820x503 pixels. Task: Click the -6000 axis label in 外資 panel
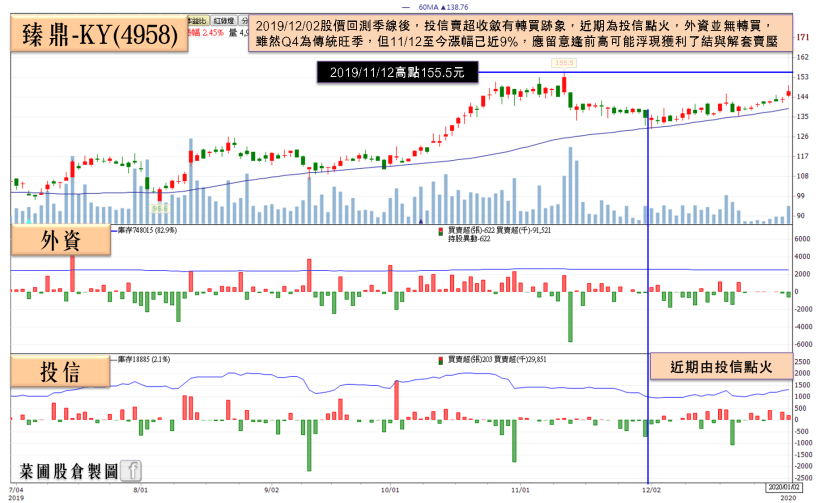pyautogui.click(x=801, y=345)
